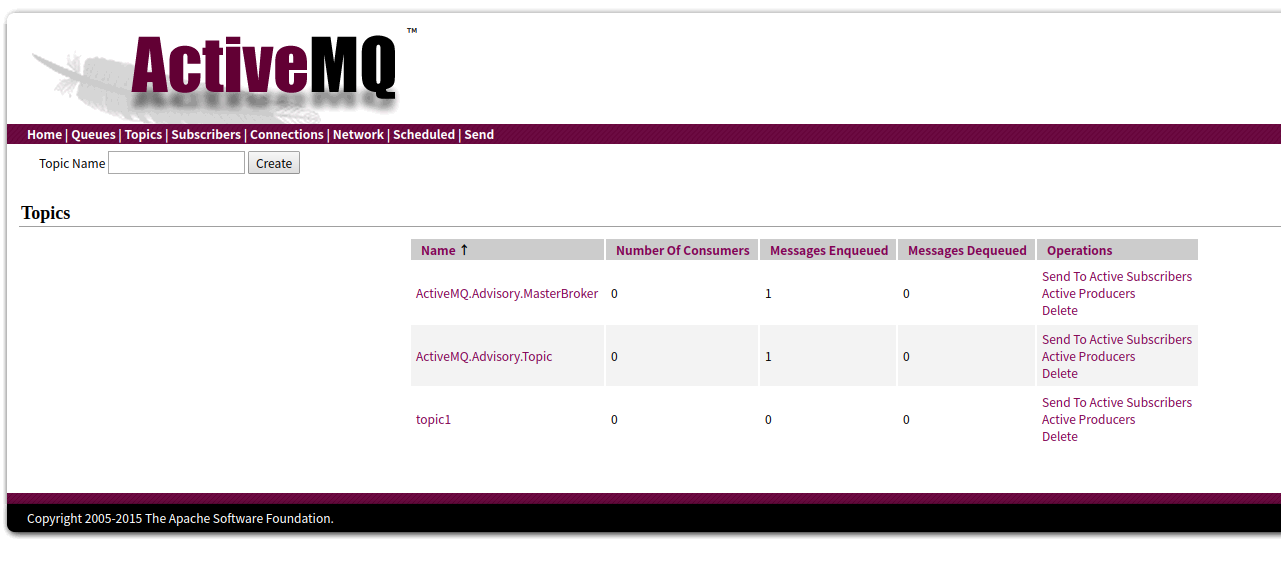Open the Send message page
The image size is (1281, 566).
[479, 134]
